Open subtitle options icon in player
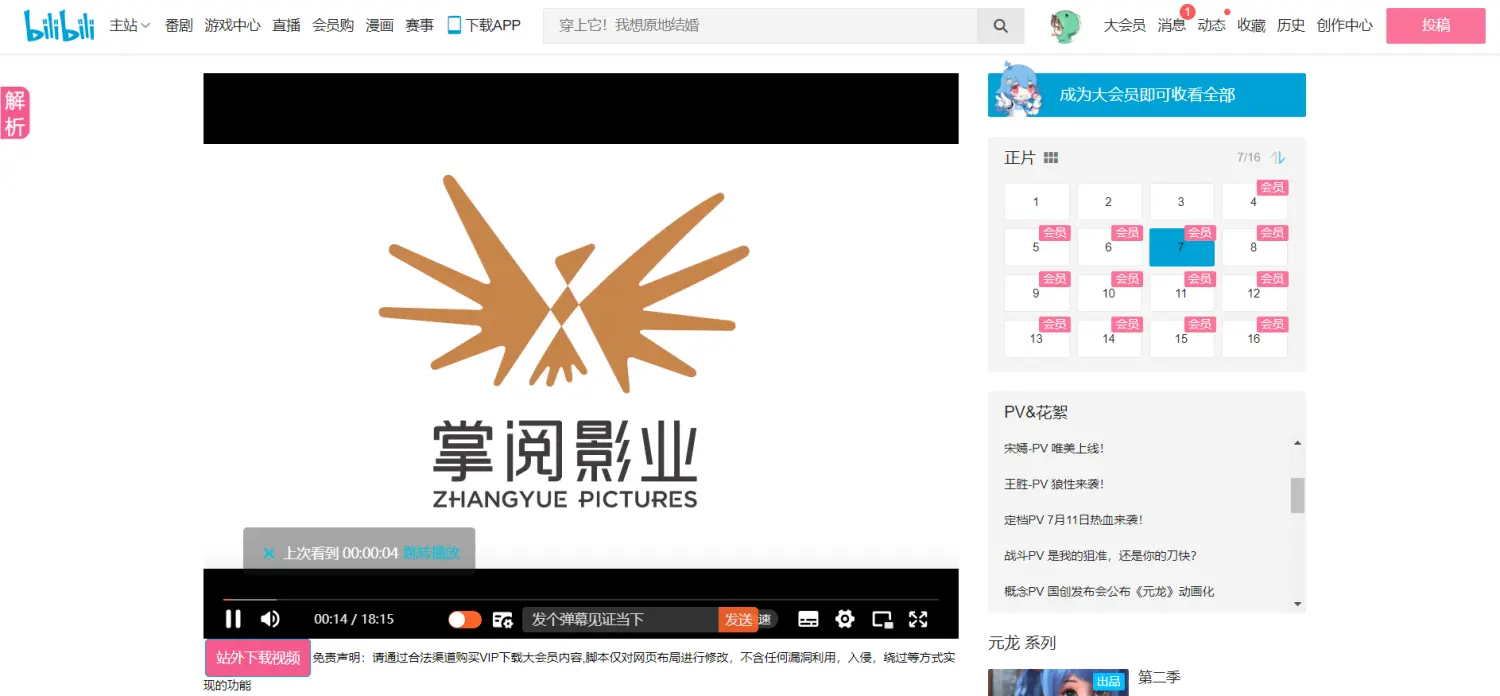The image size is (1500, 696). pyautogui.click(x=808, y=619)
